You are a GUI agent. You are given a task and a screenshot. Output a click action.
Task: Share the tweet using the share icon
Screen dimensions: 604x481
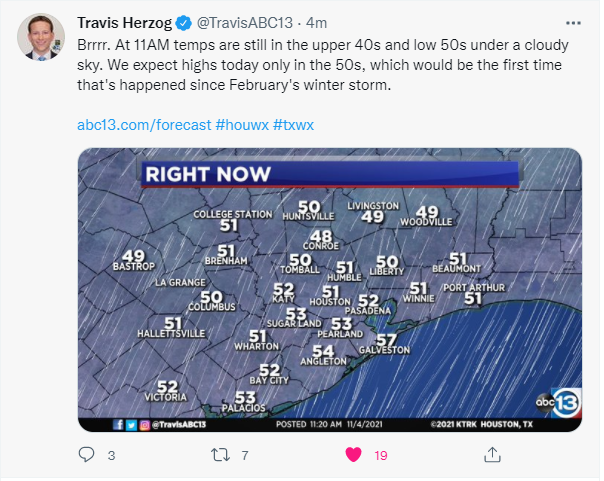(491, 455)
